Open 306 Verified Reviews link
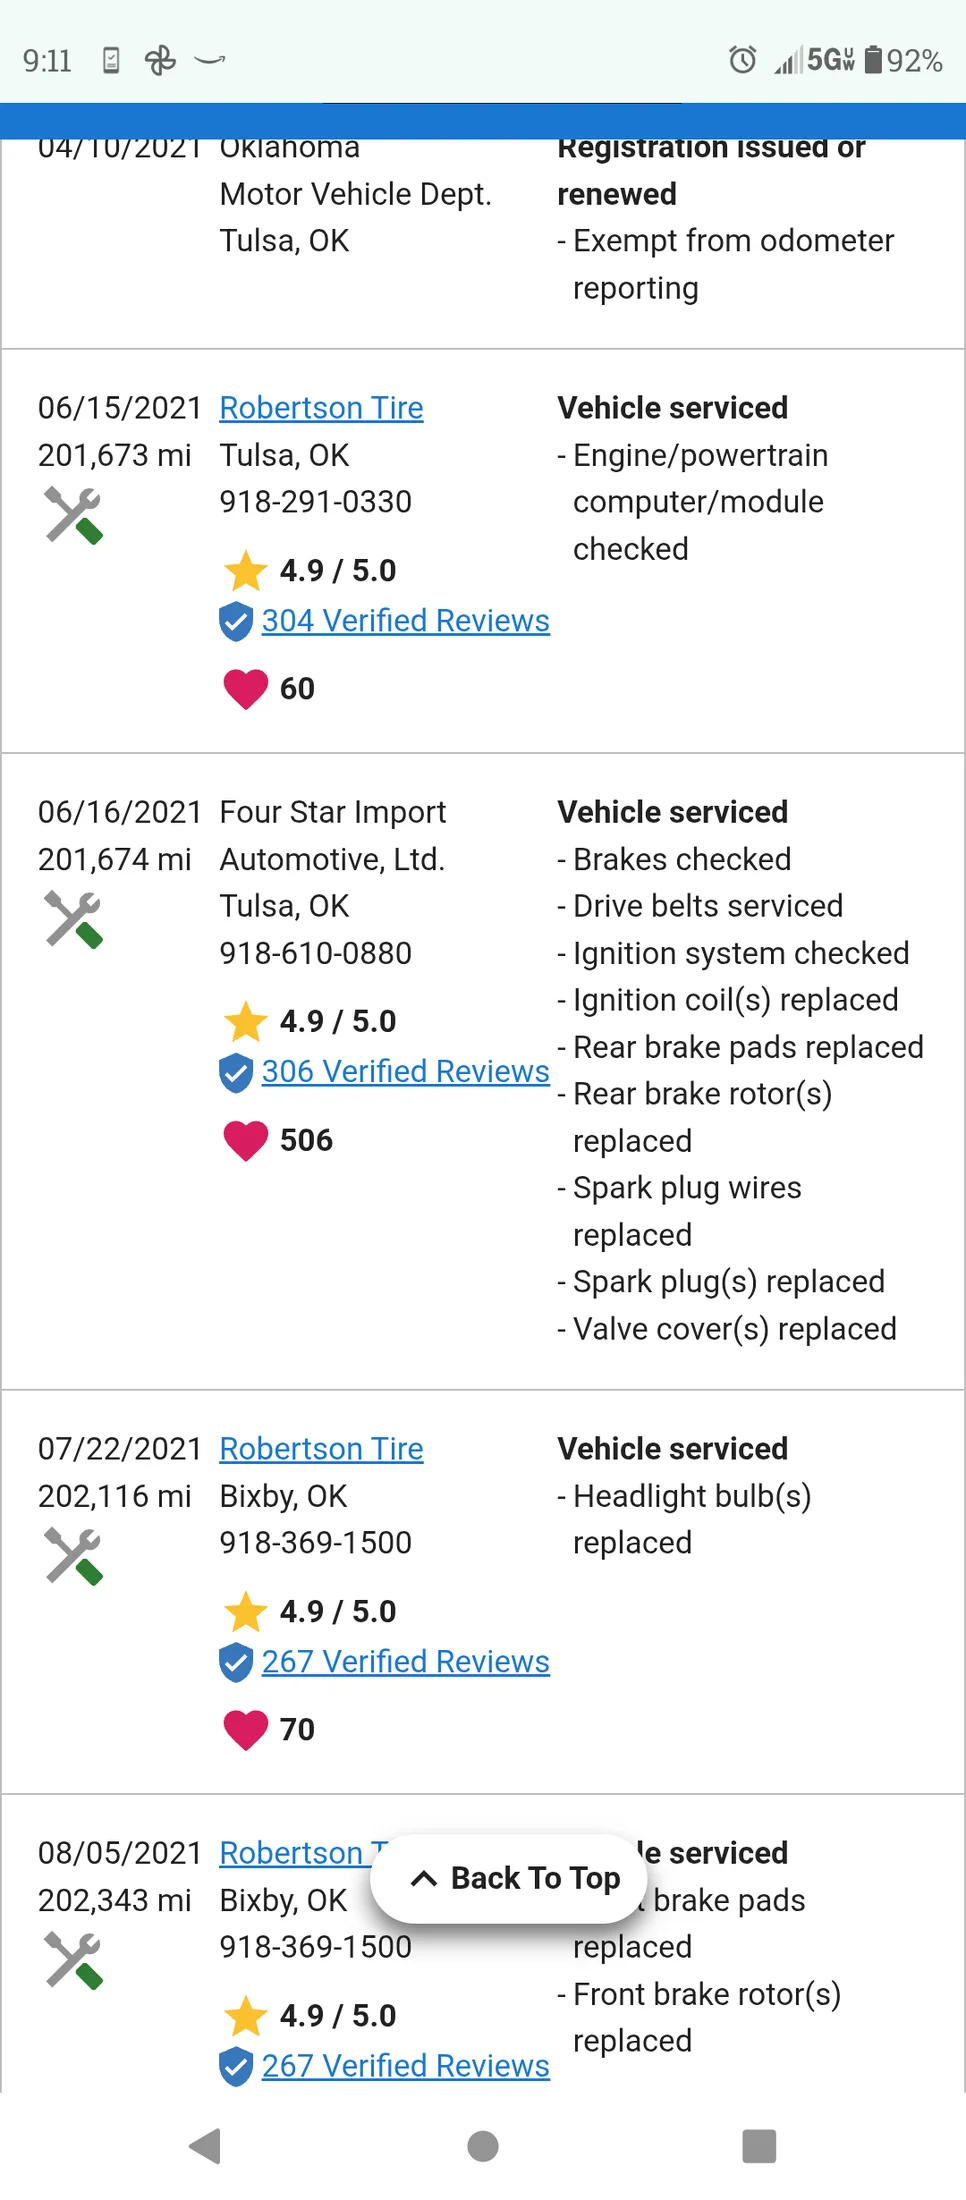 (x=405, y=1072)
